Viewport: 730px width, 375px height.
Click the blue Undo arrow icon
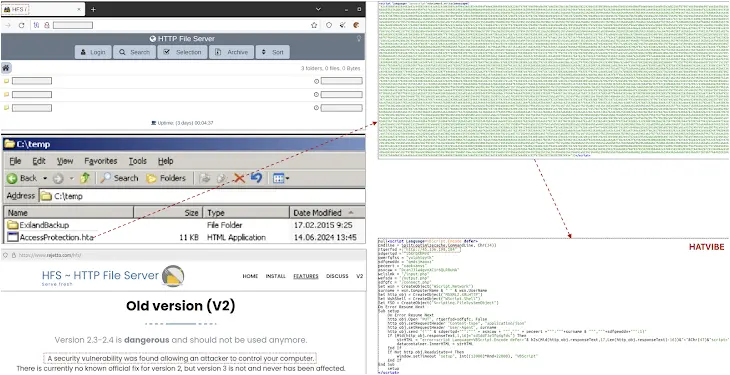[x=257, y=177]
